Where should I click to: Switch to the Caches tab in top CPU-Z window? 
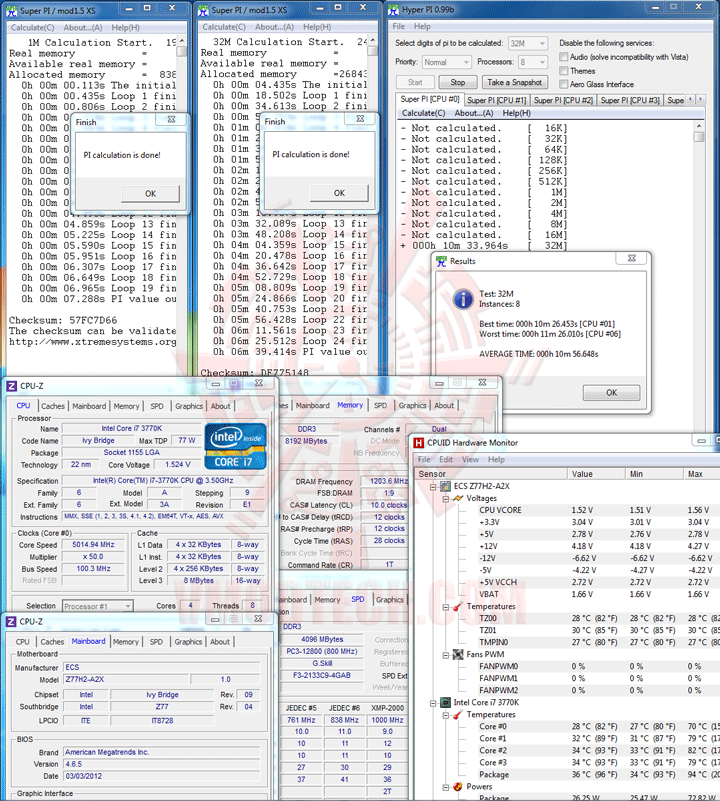coord(53,406)
